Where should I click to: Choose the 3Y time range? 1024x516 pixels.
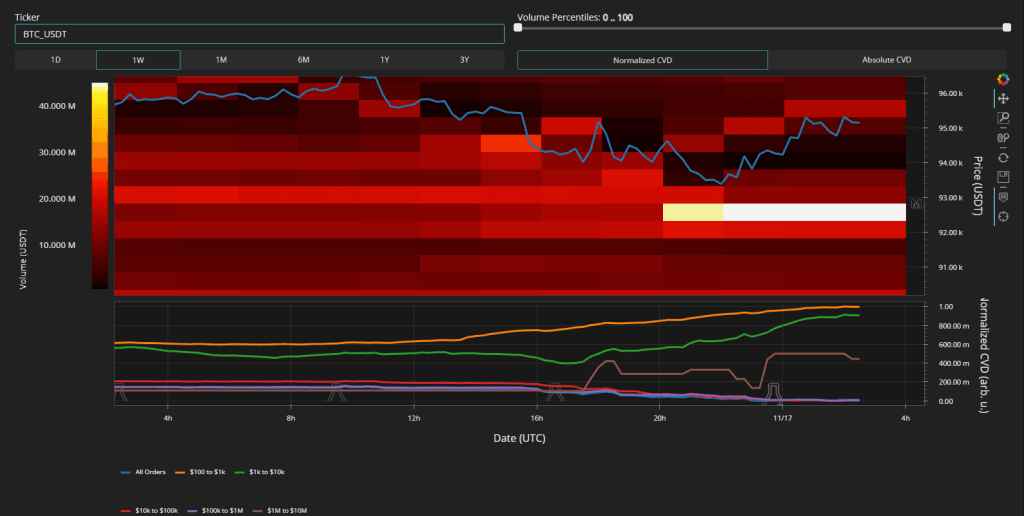(464, 60)
